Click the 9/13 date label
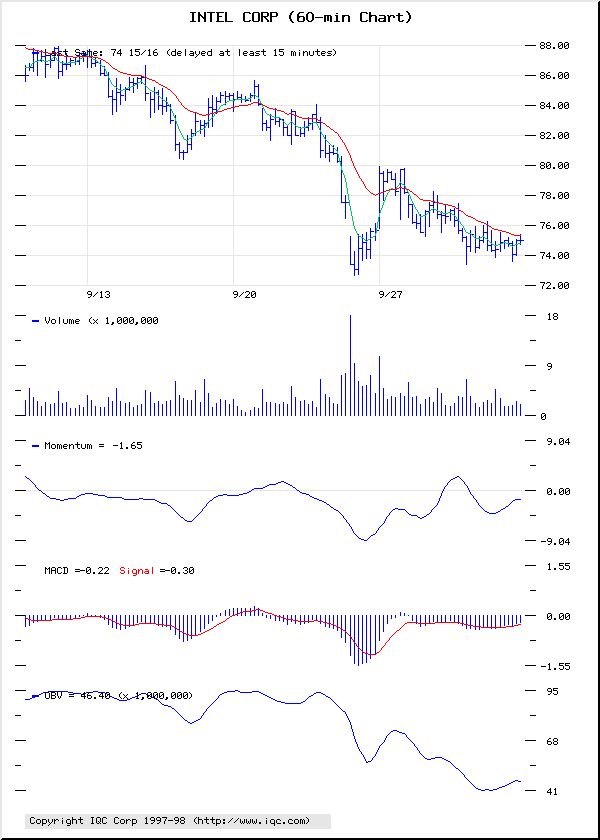 click(99, 295)
